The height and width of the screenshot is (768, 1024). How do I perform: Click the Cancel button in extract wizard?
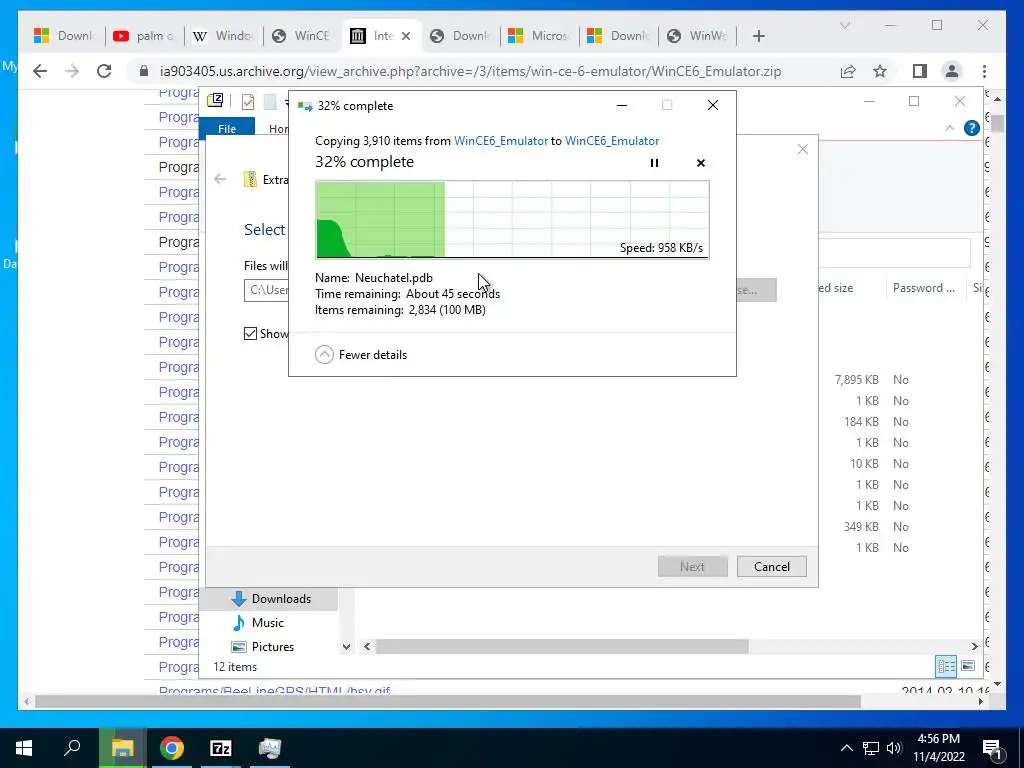pyautogui.click(x=771, y=567)
